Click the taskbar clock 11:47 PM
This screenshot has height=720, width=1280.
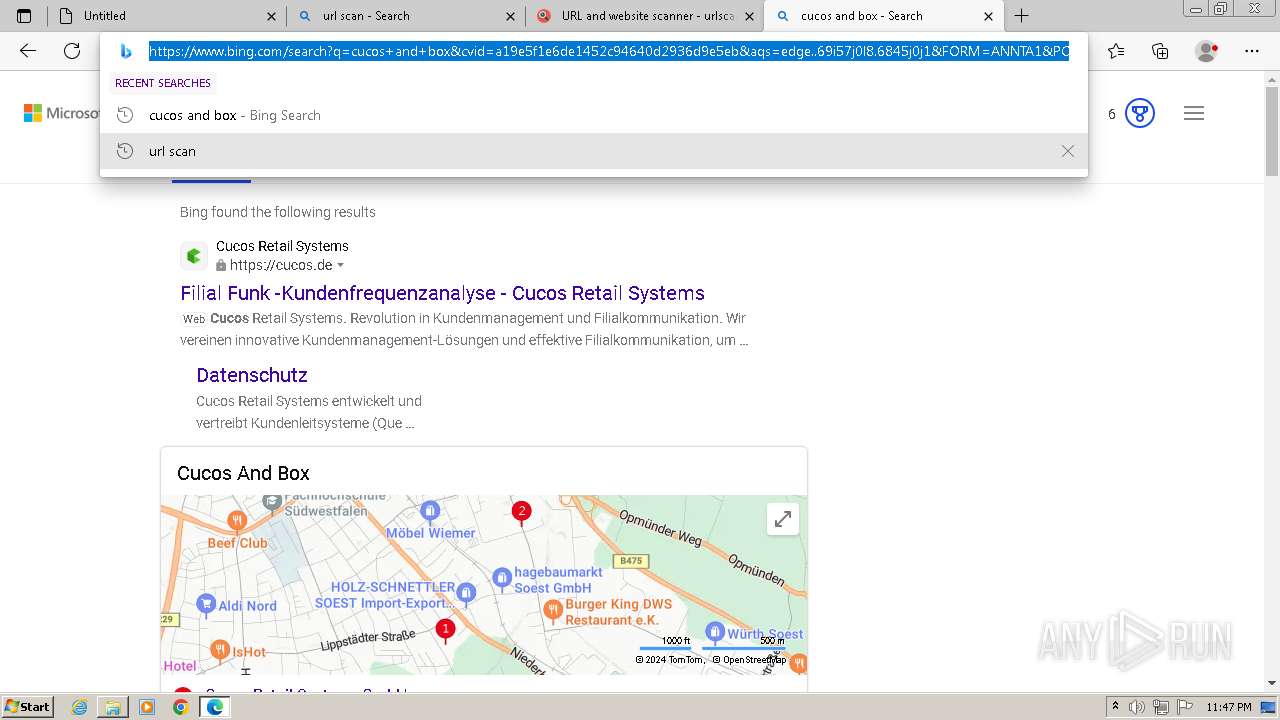tap(1229, 707)
